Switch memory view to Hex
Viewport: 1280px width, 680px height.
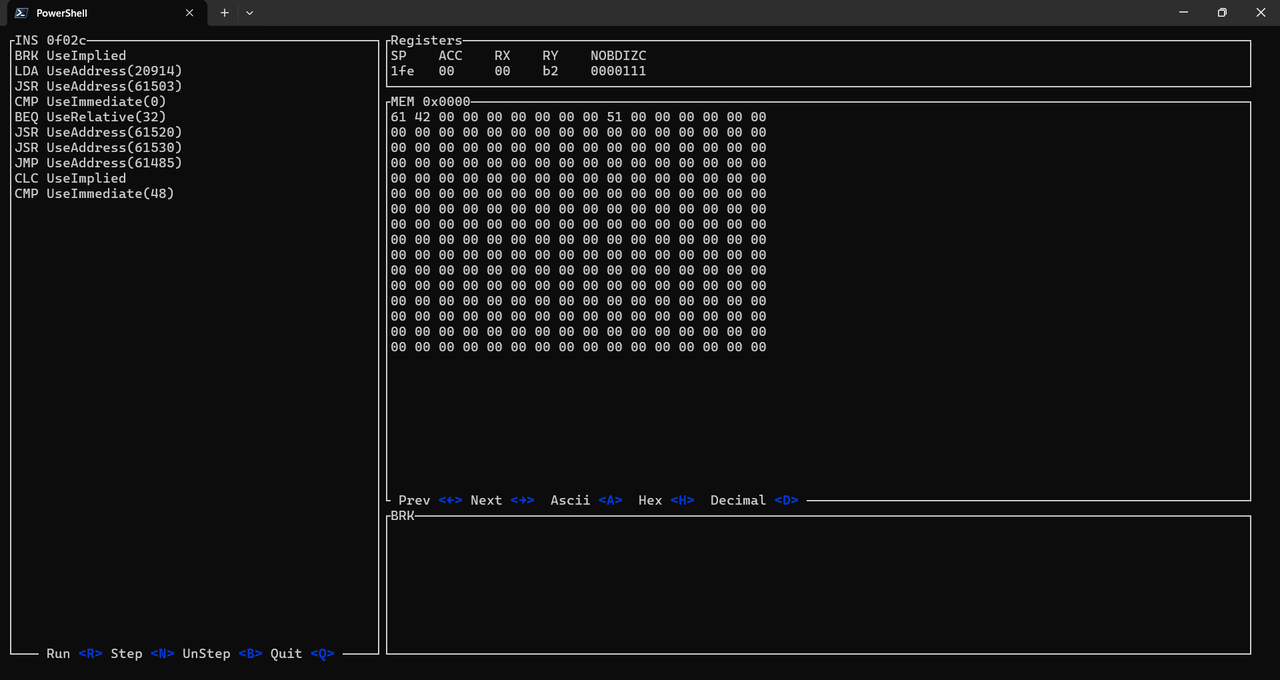[666, 500]
